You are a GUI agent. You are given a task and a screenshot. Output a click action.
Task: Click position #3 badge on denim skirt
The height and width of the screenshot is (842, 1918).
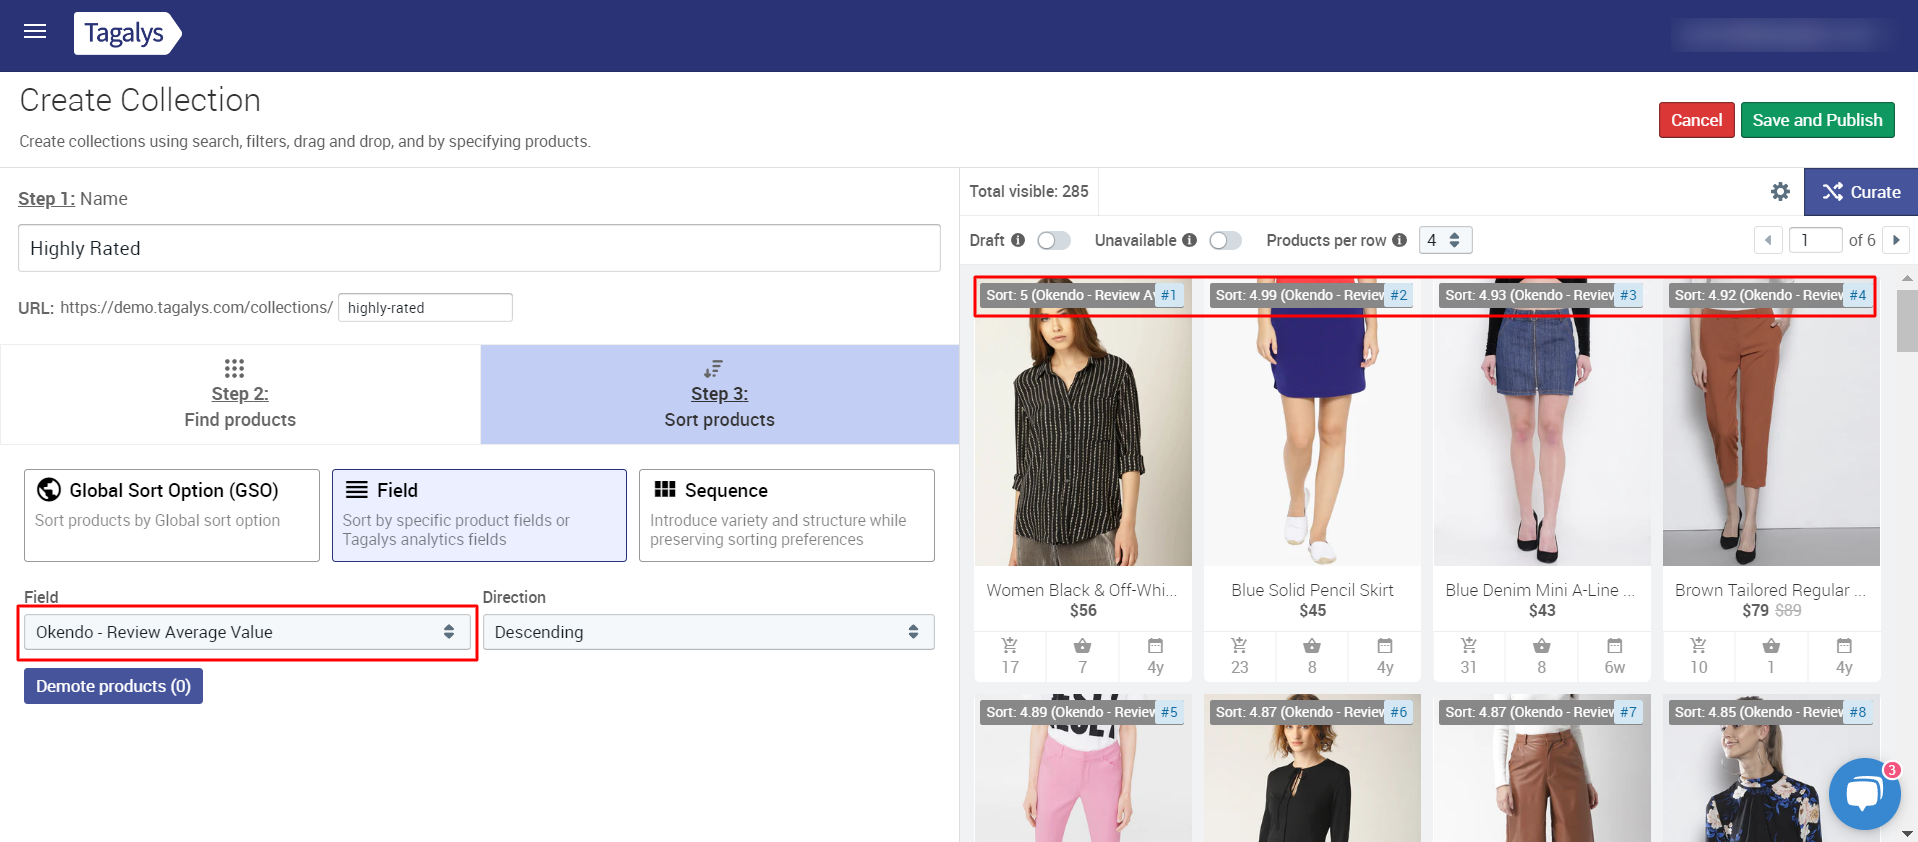(1628, 295)
